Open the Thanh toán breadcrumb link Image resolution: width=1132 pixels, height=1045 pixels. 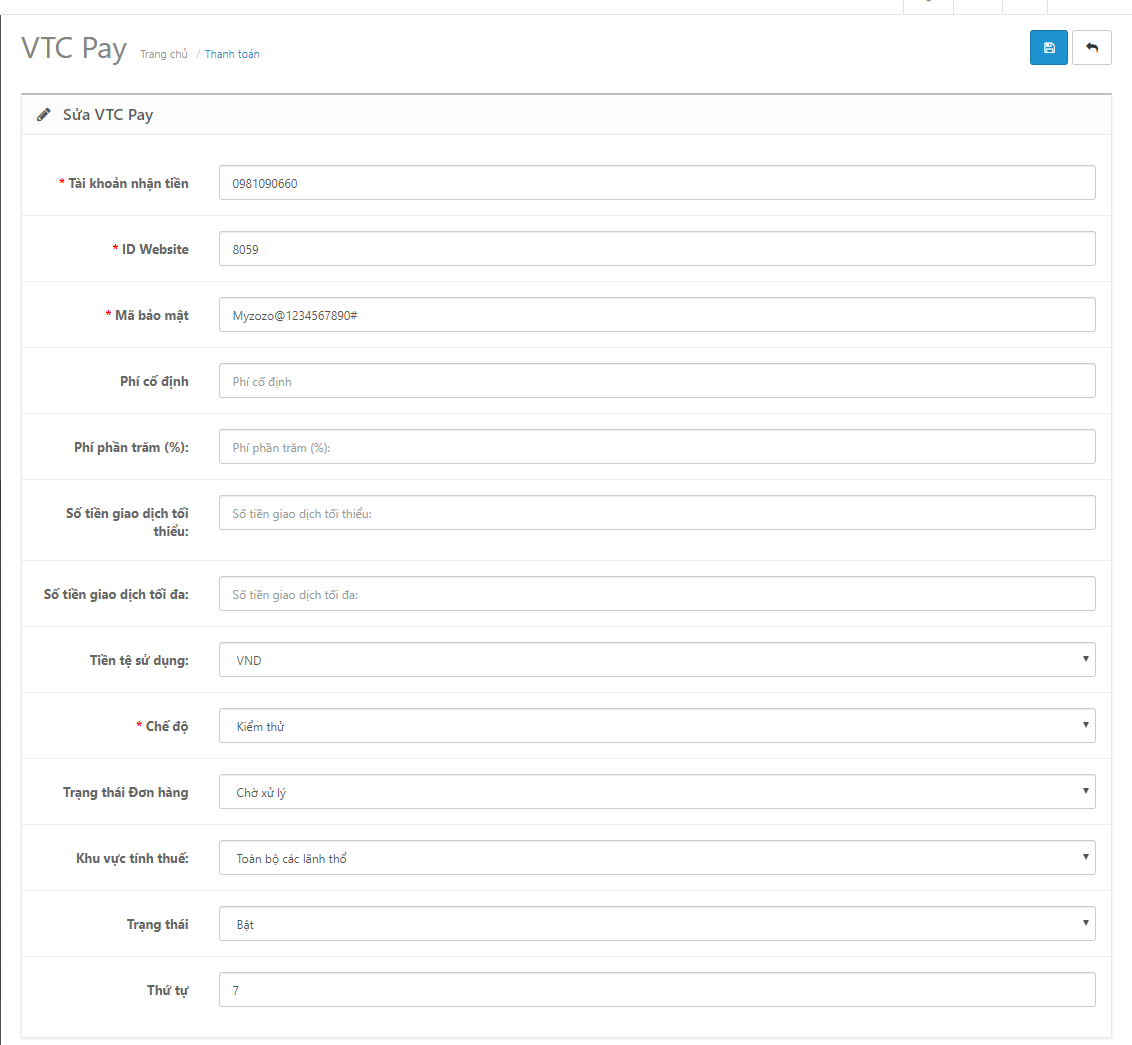232,54
